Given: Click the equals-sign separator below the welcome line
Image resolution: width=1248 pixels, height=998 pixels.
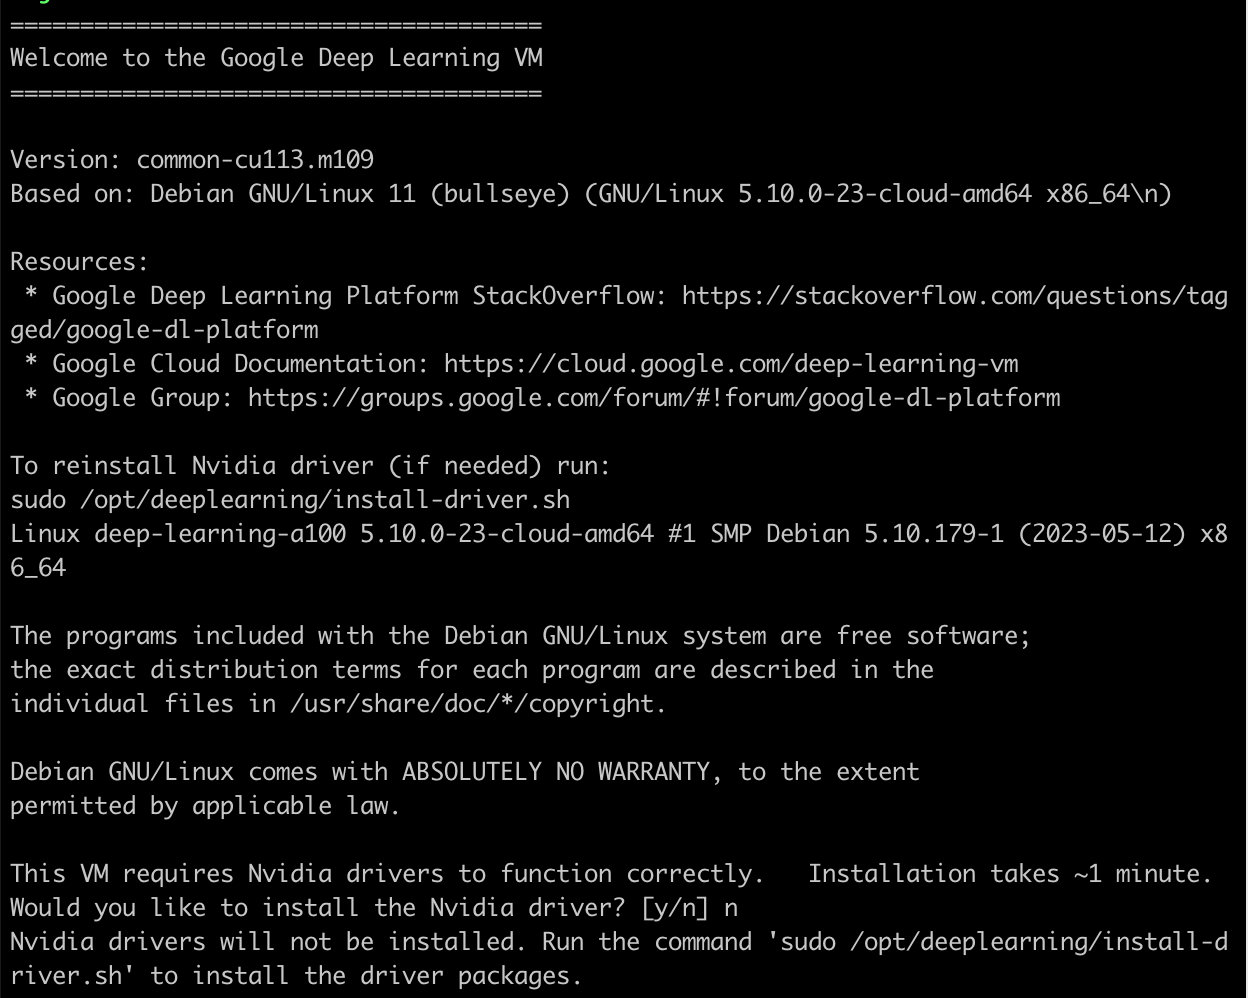Looking at the screenshot, I should 276,94.
